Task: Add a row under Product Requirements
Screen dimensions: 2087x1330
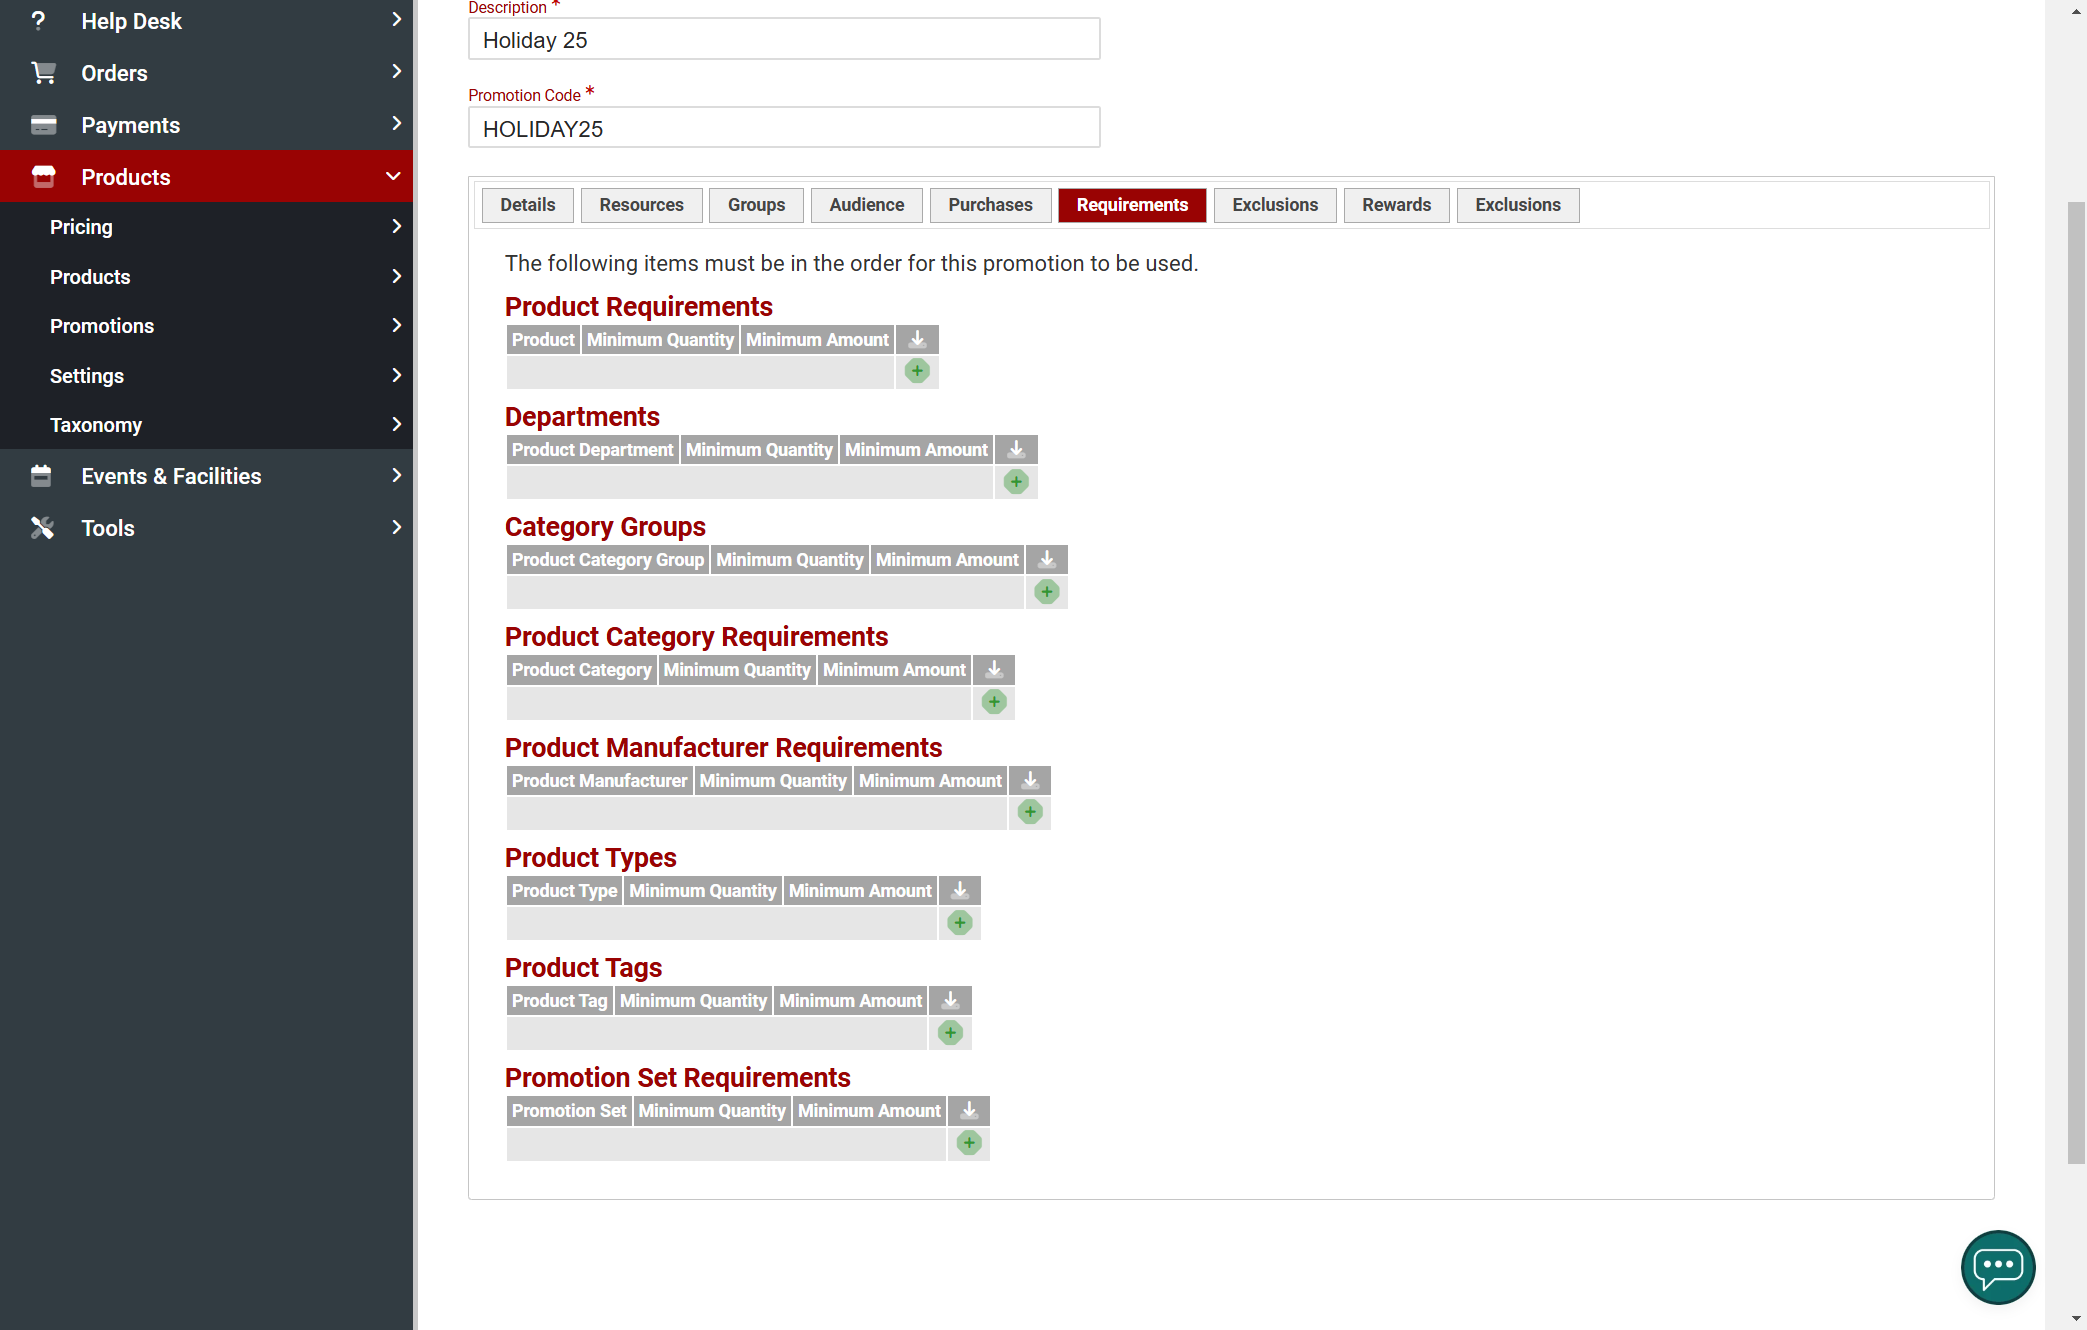Action: pyautogui.click(x=917, y=371)
